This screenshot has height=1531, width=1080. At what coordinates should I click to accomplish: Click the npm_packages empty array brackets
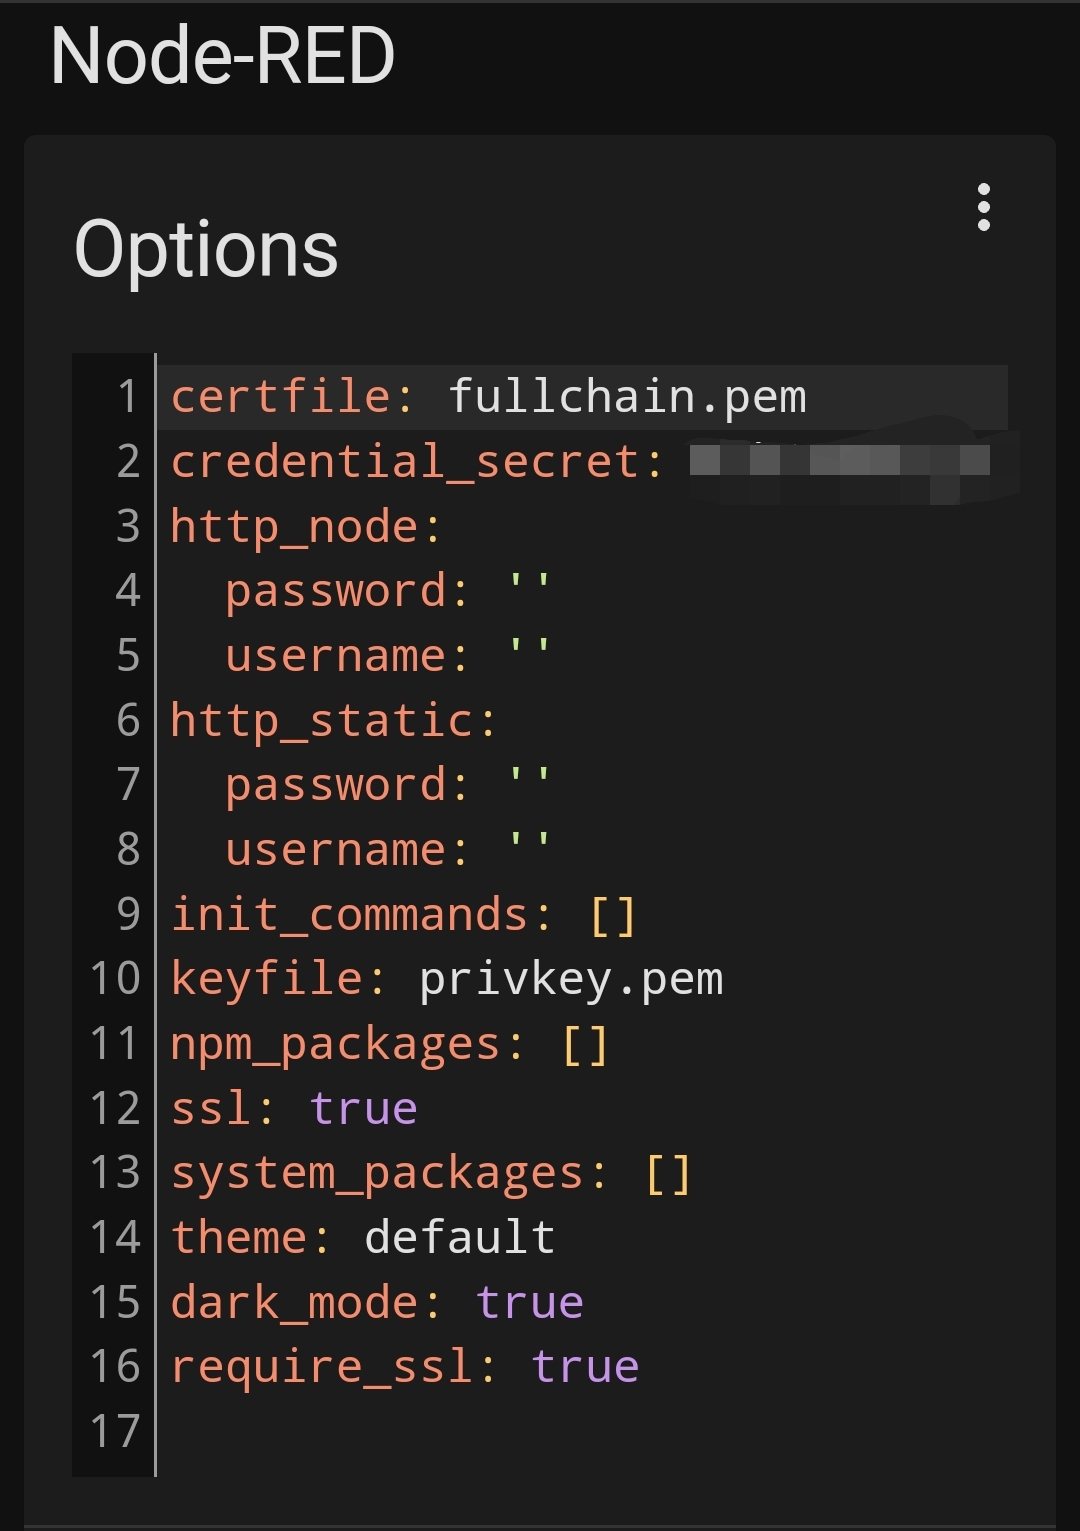tap(585, 1045)
